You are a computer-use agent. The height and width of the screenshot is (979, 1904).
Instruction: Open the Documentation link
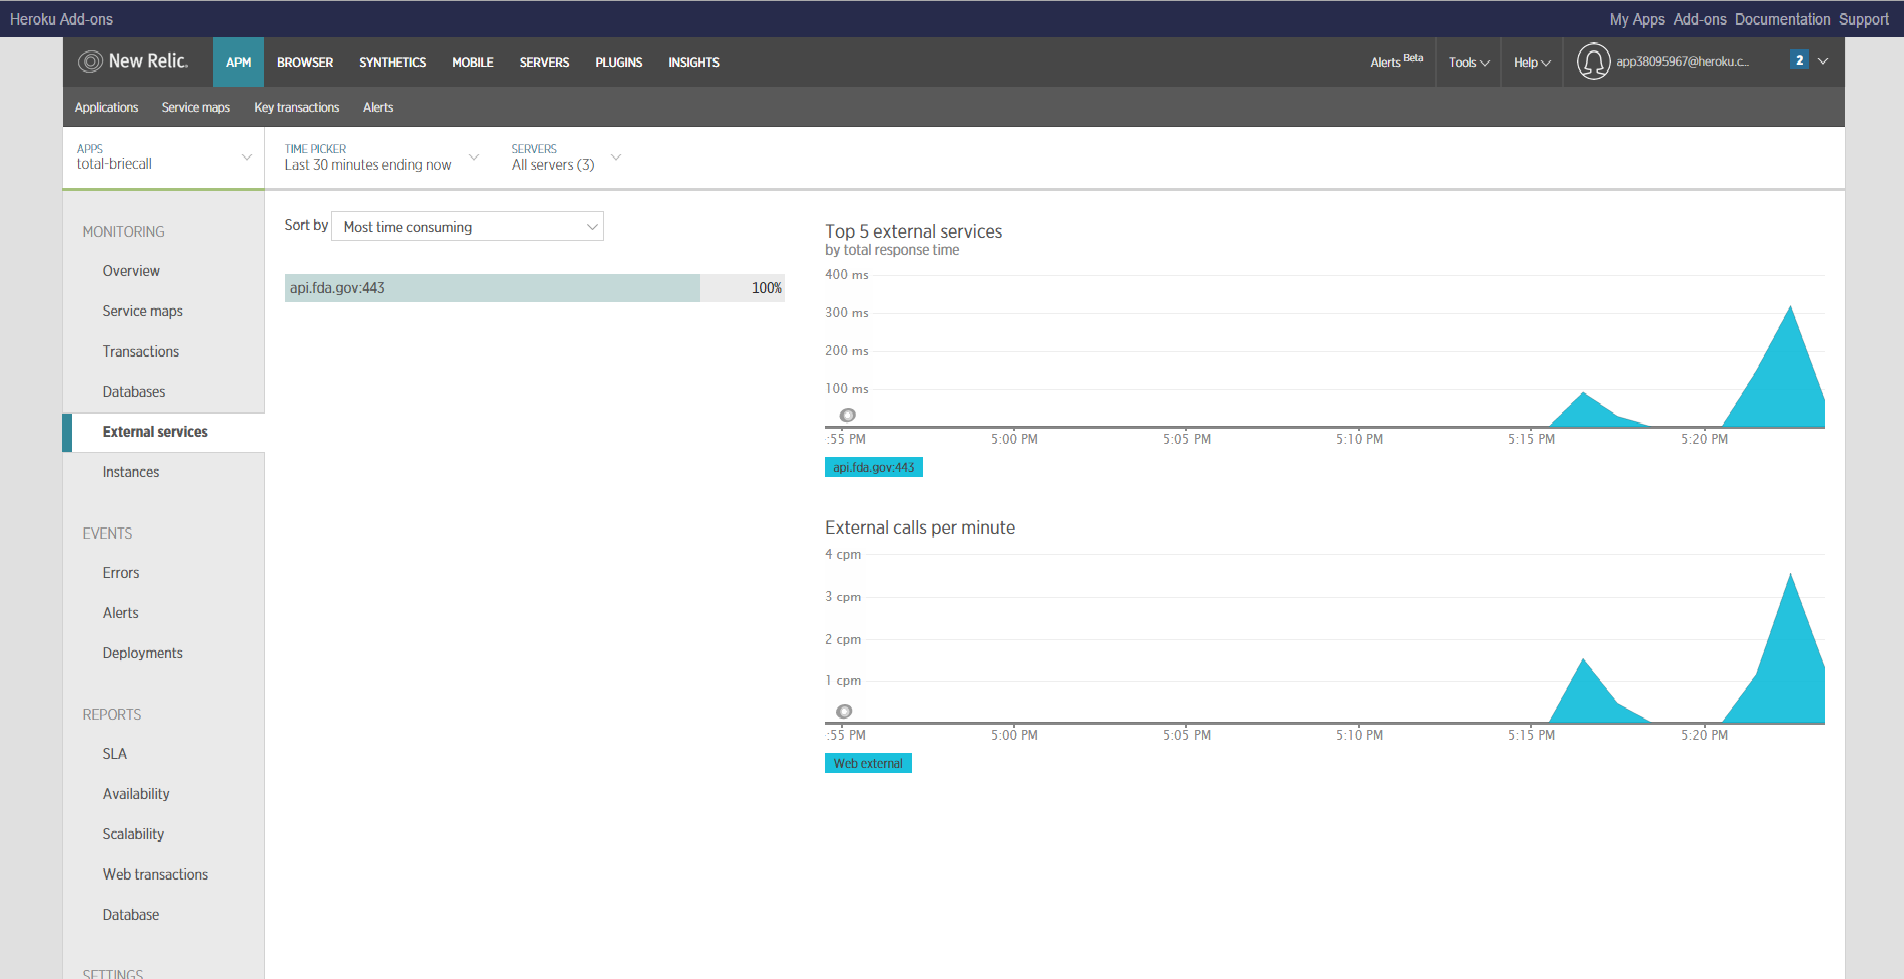(1782, 19)
